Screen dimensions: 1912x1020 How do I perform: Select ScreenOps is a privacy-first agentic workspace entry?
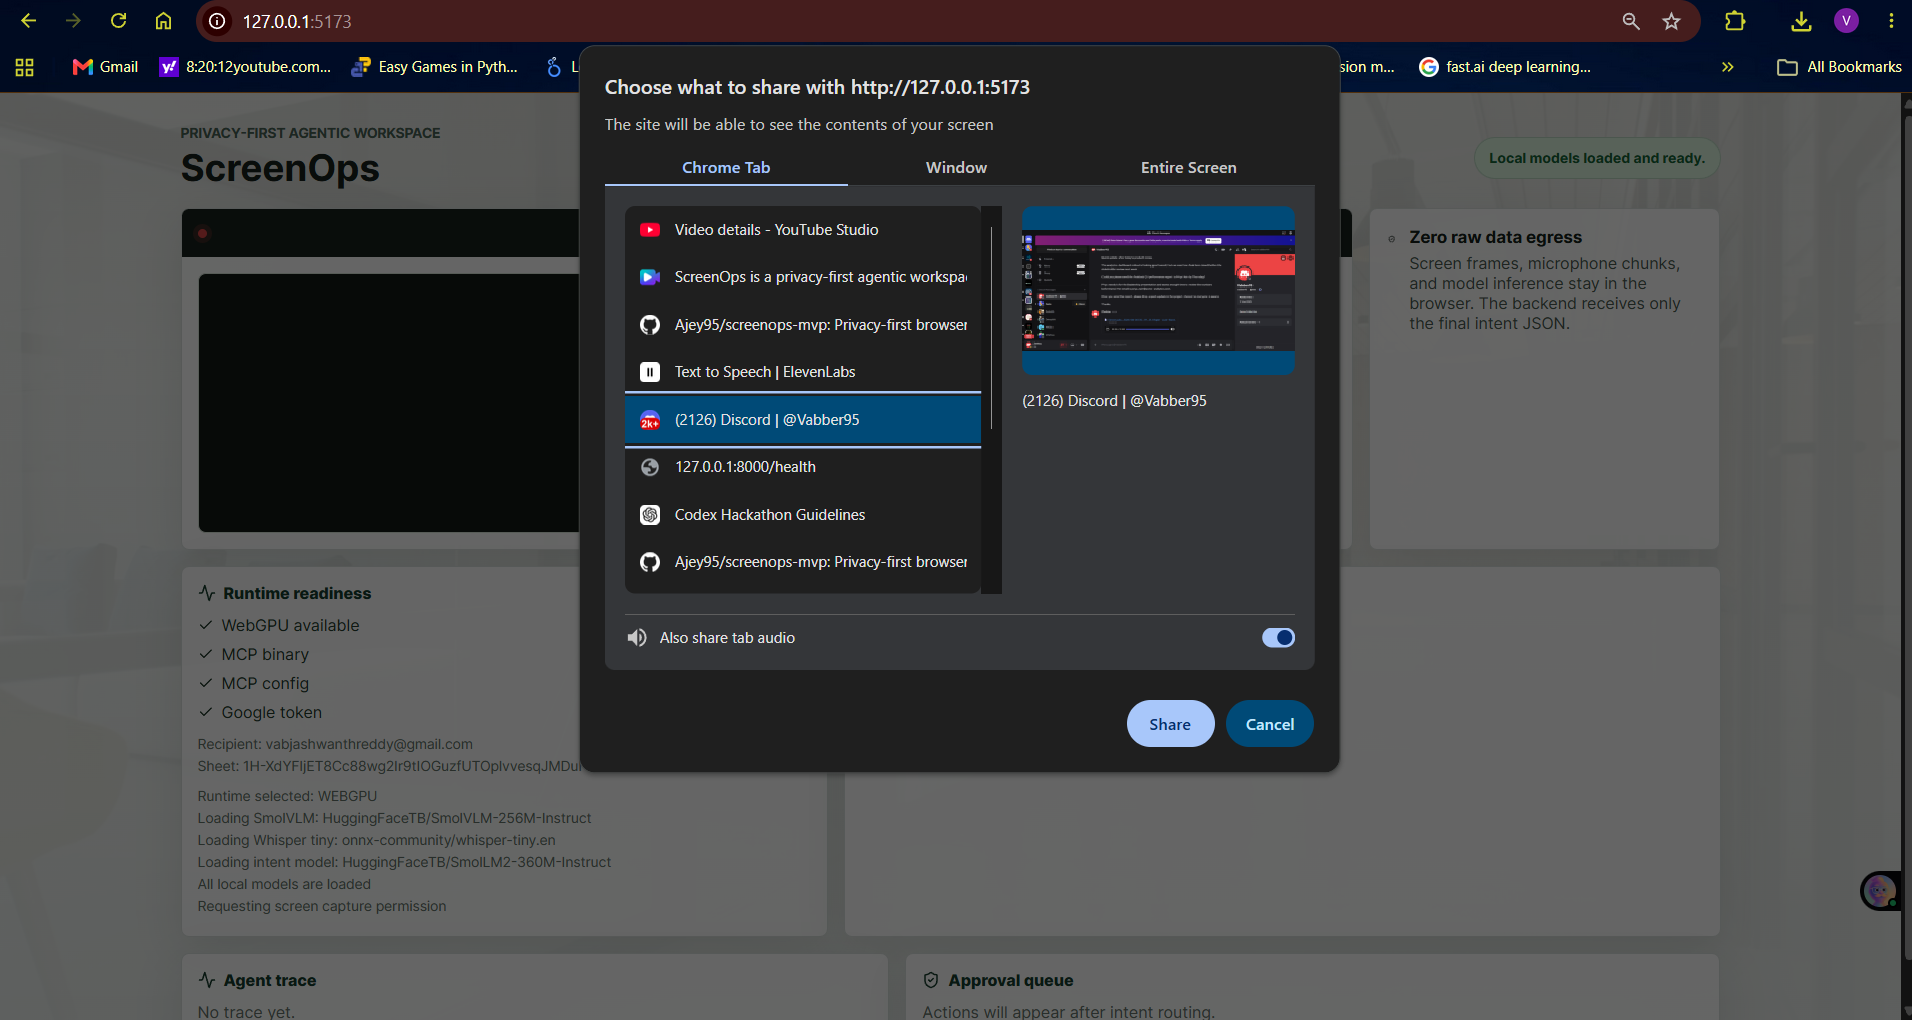[802, 277]
